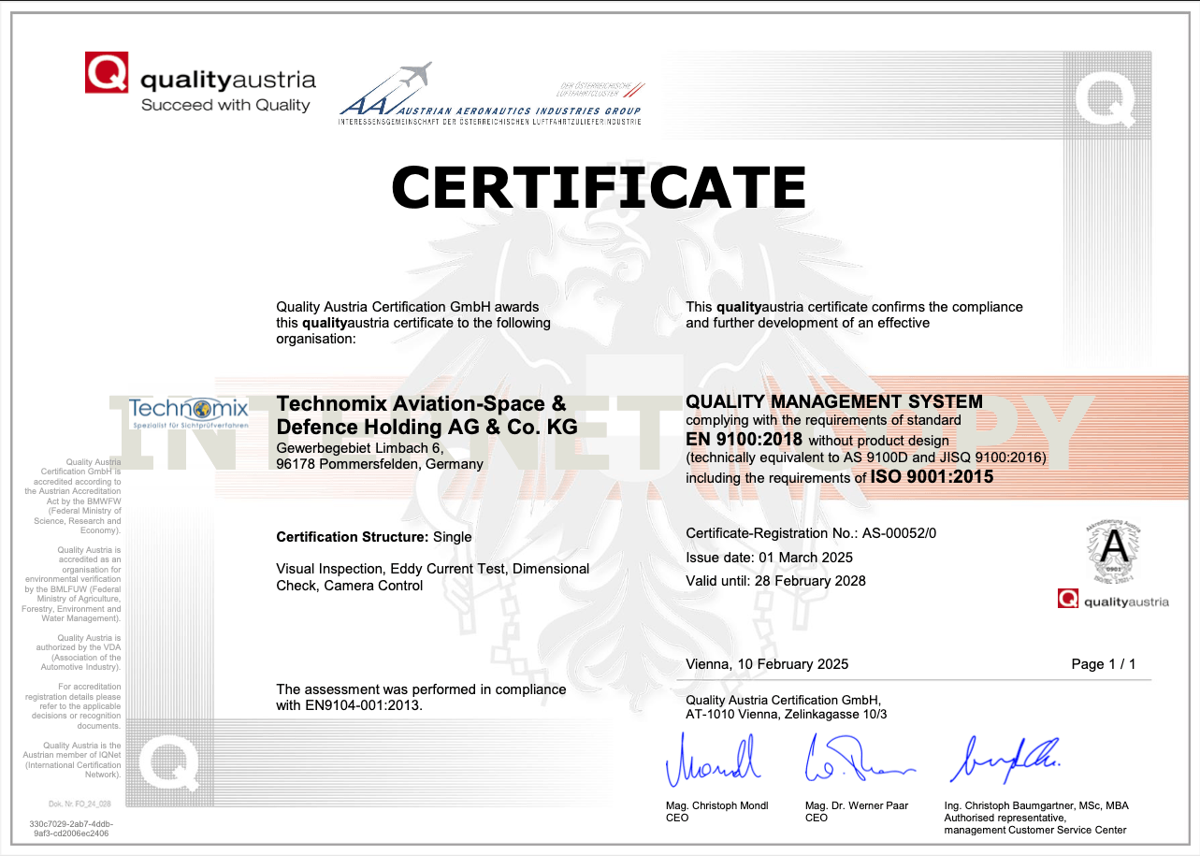Viewport: 1200px width, 856px height.
Task: Click the Vienna, 10 February 2025 text
Action: 767,664
